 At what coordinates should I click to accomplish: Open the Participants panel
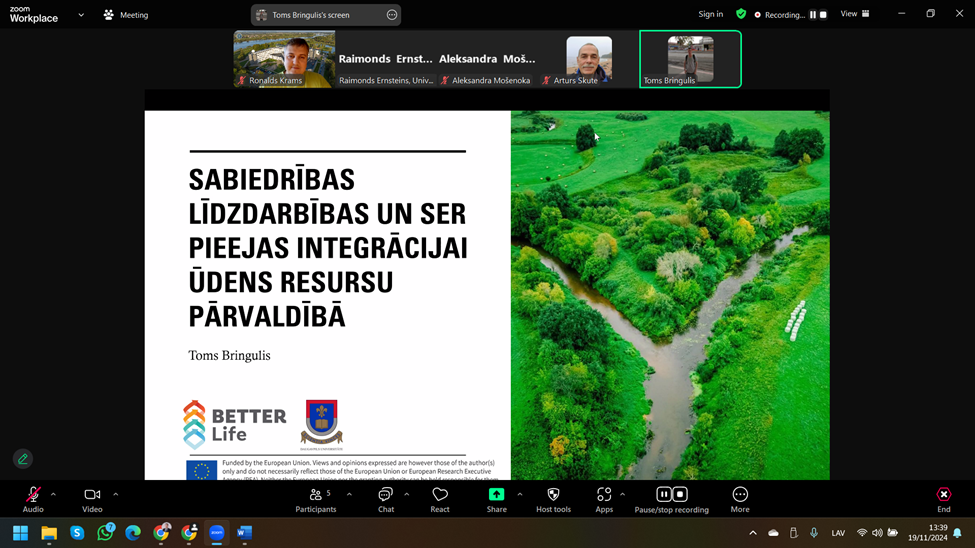coord(316,499)
